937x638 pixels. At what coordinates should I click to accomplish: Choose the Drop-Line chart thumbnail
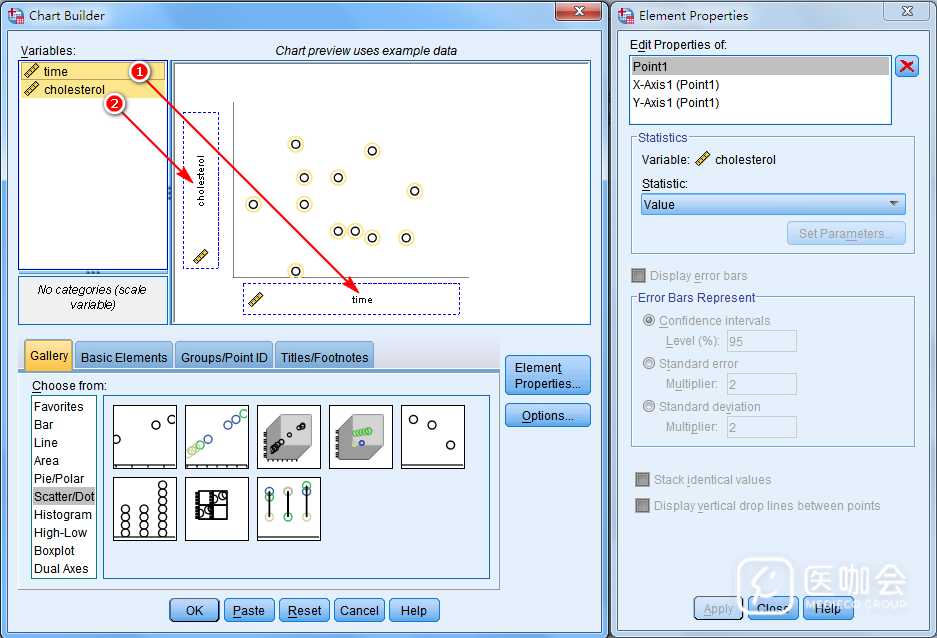[x=289, y=509]
